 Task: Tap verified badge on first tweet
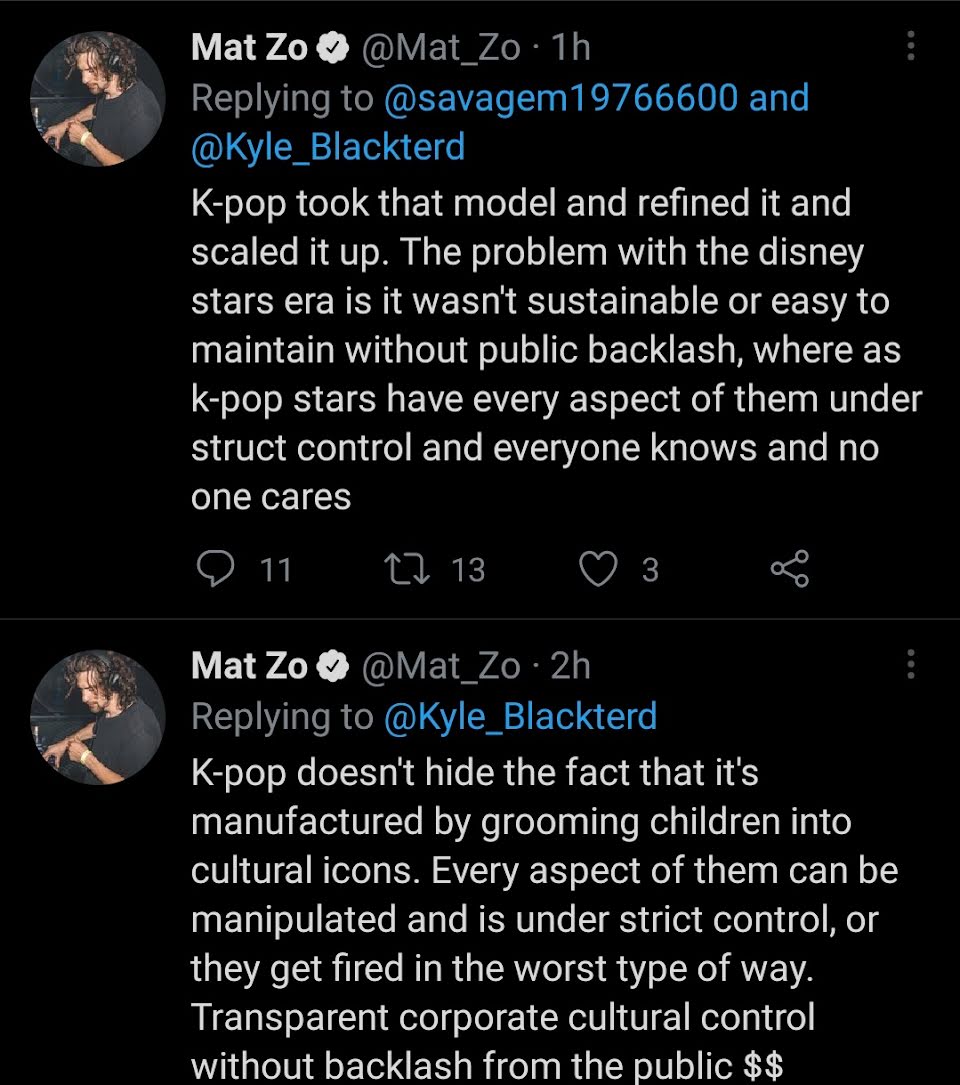click(333, 48)
